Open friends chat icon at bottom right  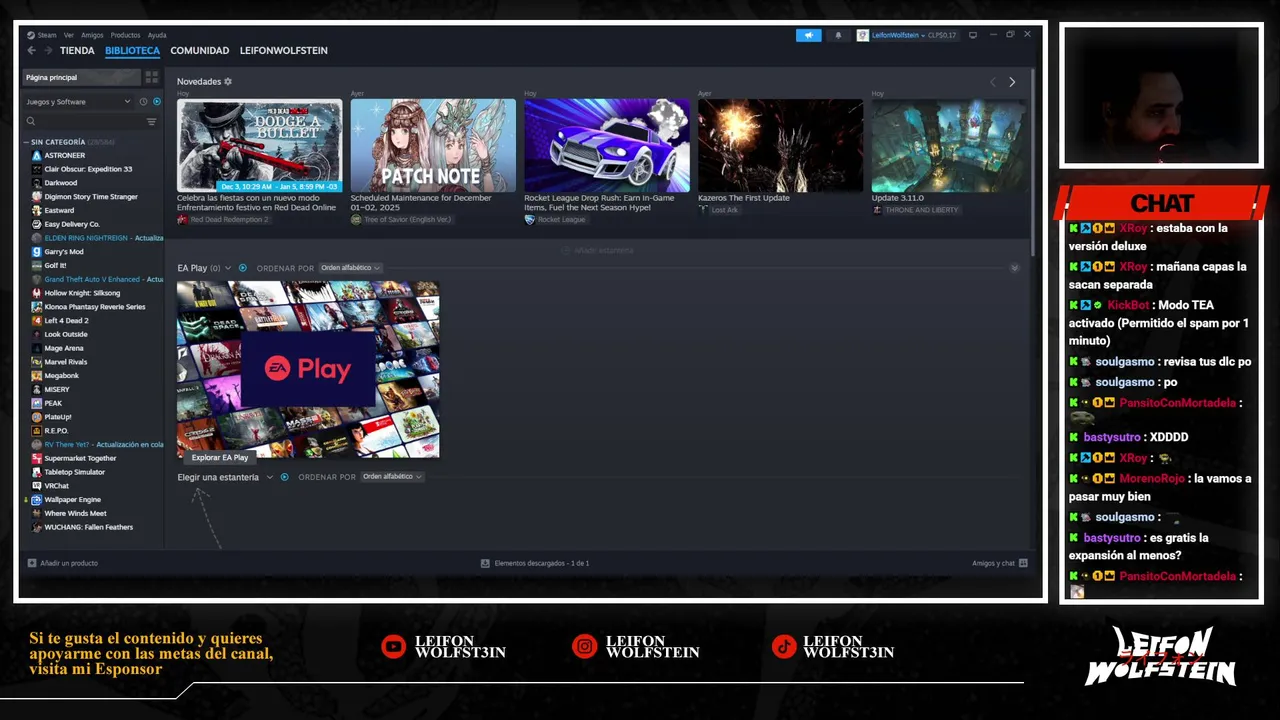pyautogui.click(x=1023, y=563)
